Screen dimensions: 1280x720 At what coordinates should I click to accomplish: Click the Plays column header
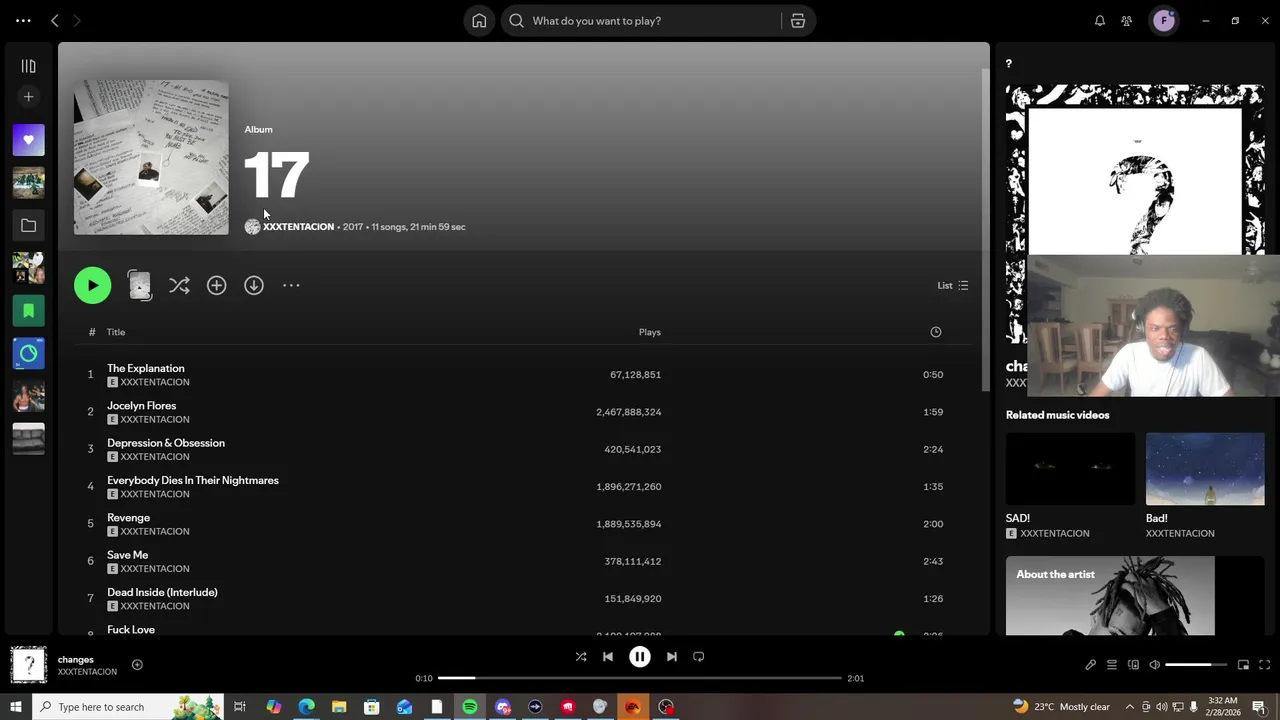tap(650, 332)
